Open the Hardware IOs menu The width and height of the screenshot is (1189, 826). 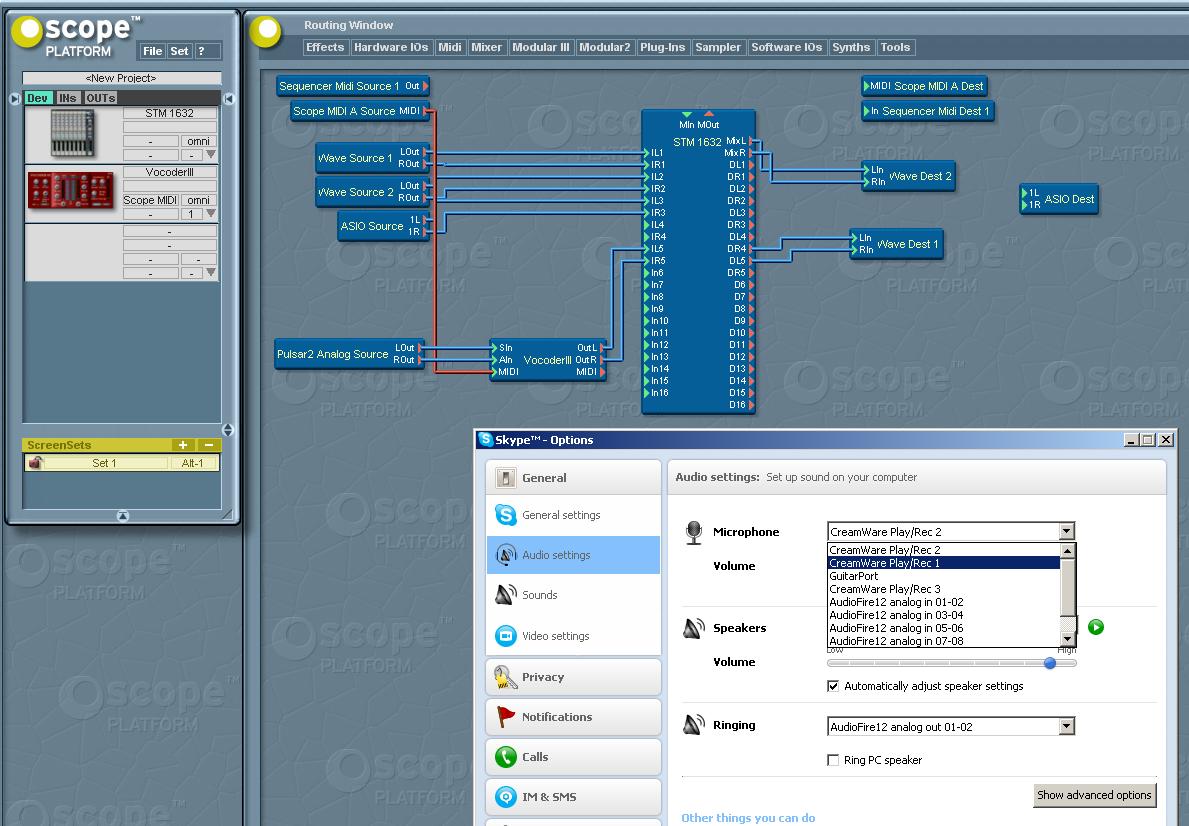pos(391,47)
